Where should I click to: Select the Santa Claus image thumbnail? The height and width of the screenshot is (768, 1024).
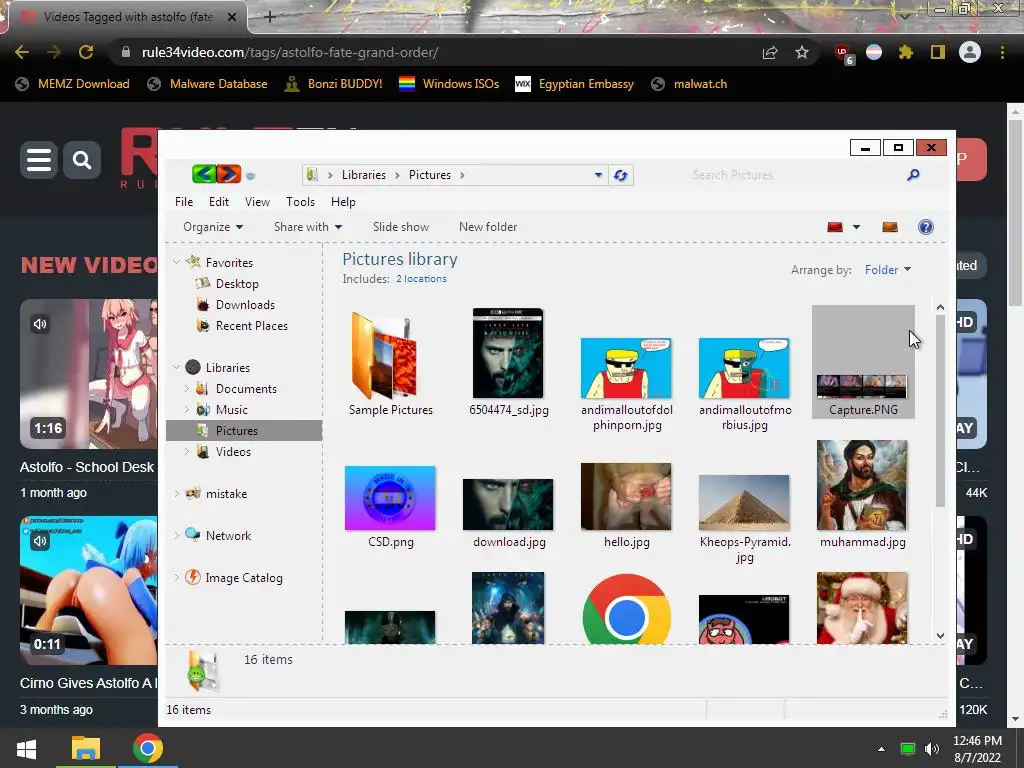(862, 608)
